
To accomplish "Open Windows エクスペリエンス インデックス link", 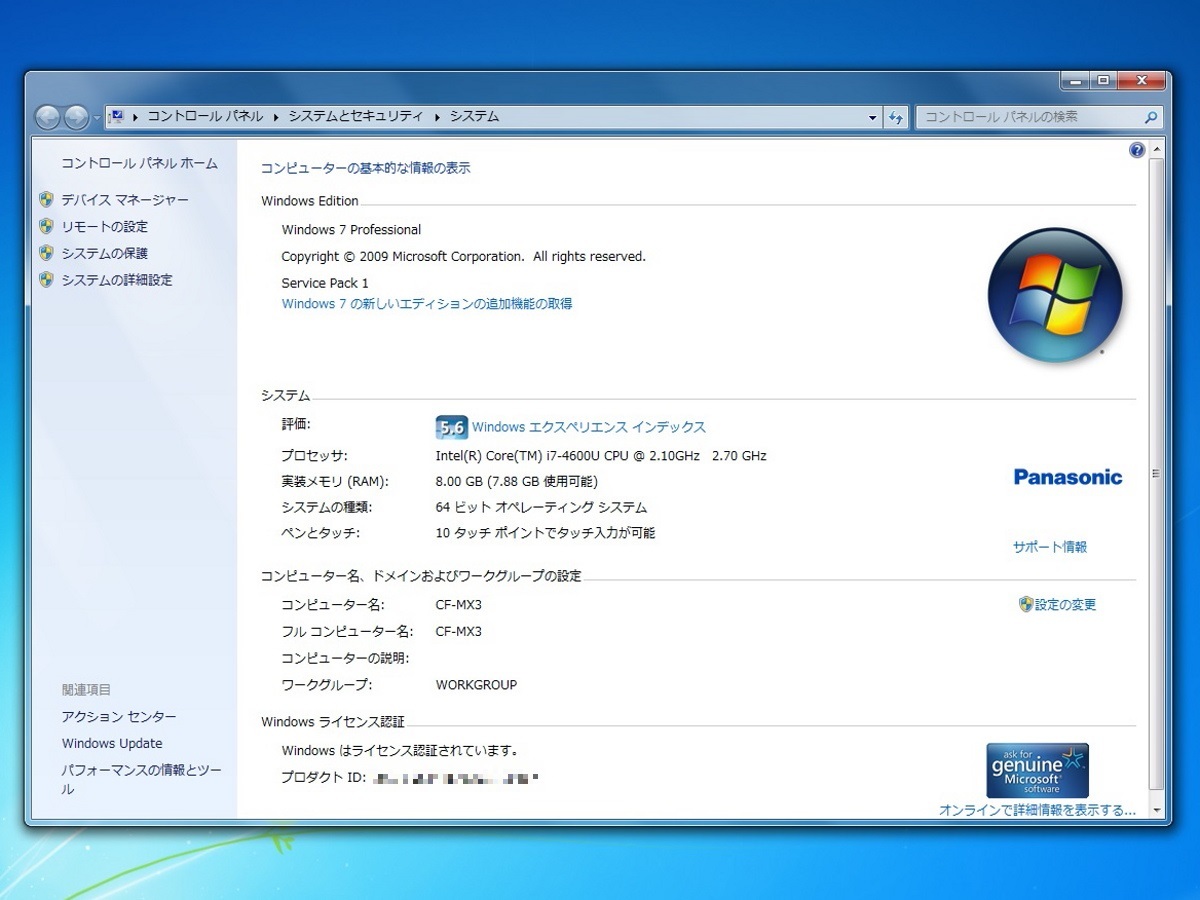I will (589, 427).
